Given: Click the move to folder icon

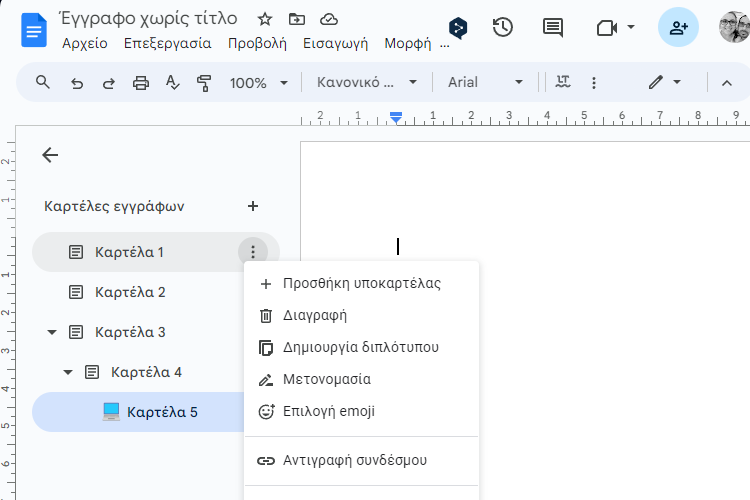Looking at the screenshot, I should coord(297,19).
